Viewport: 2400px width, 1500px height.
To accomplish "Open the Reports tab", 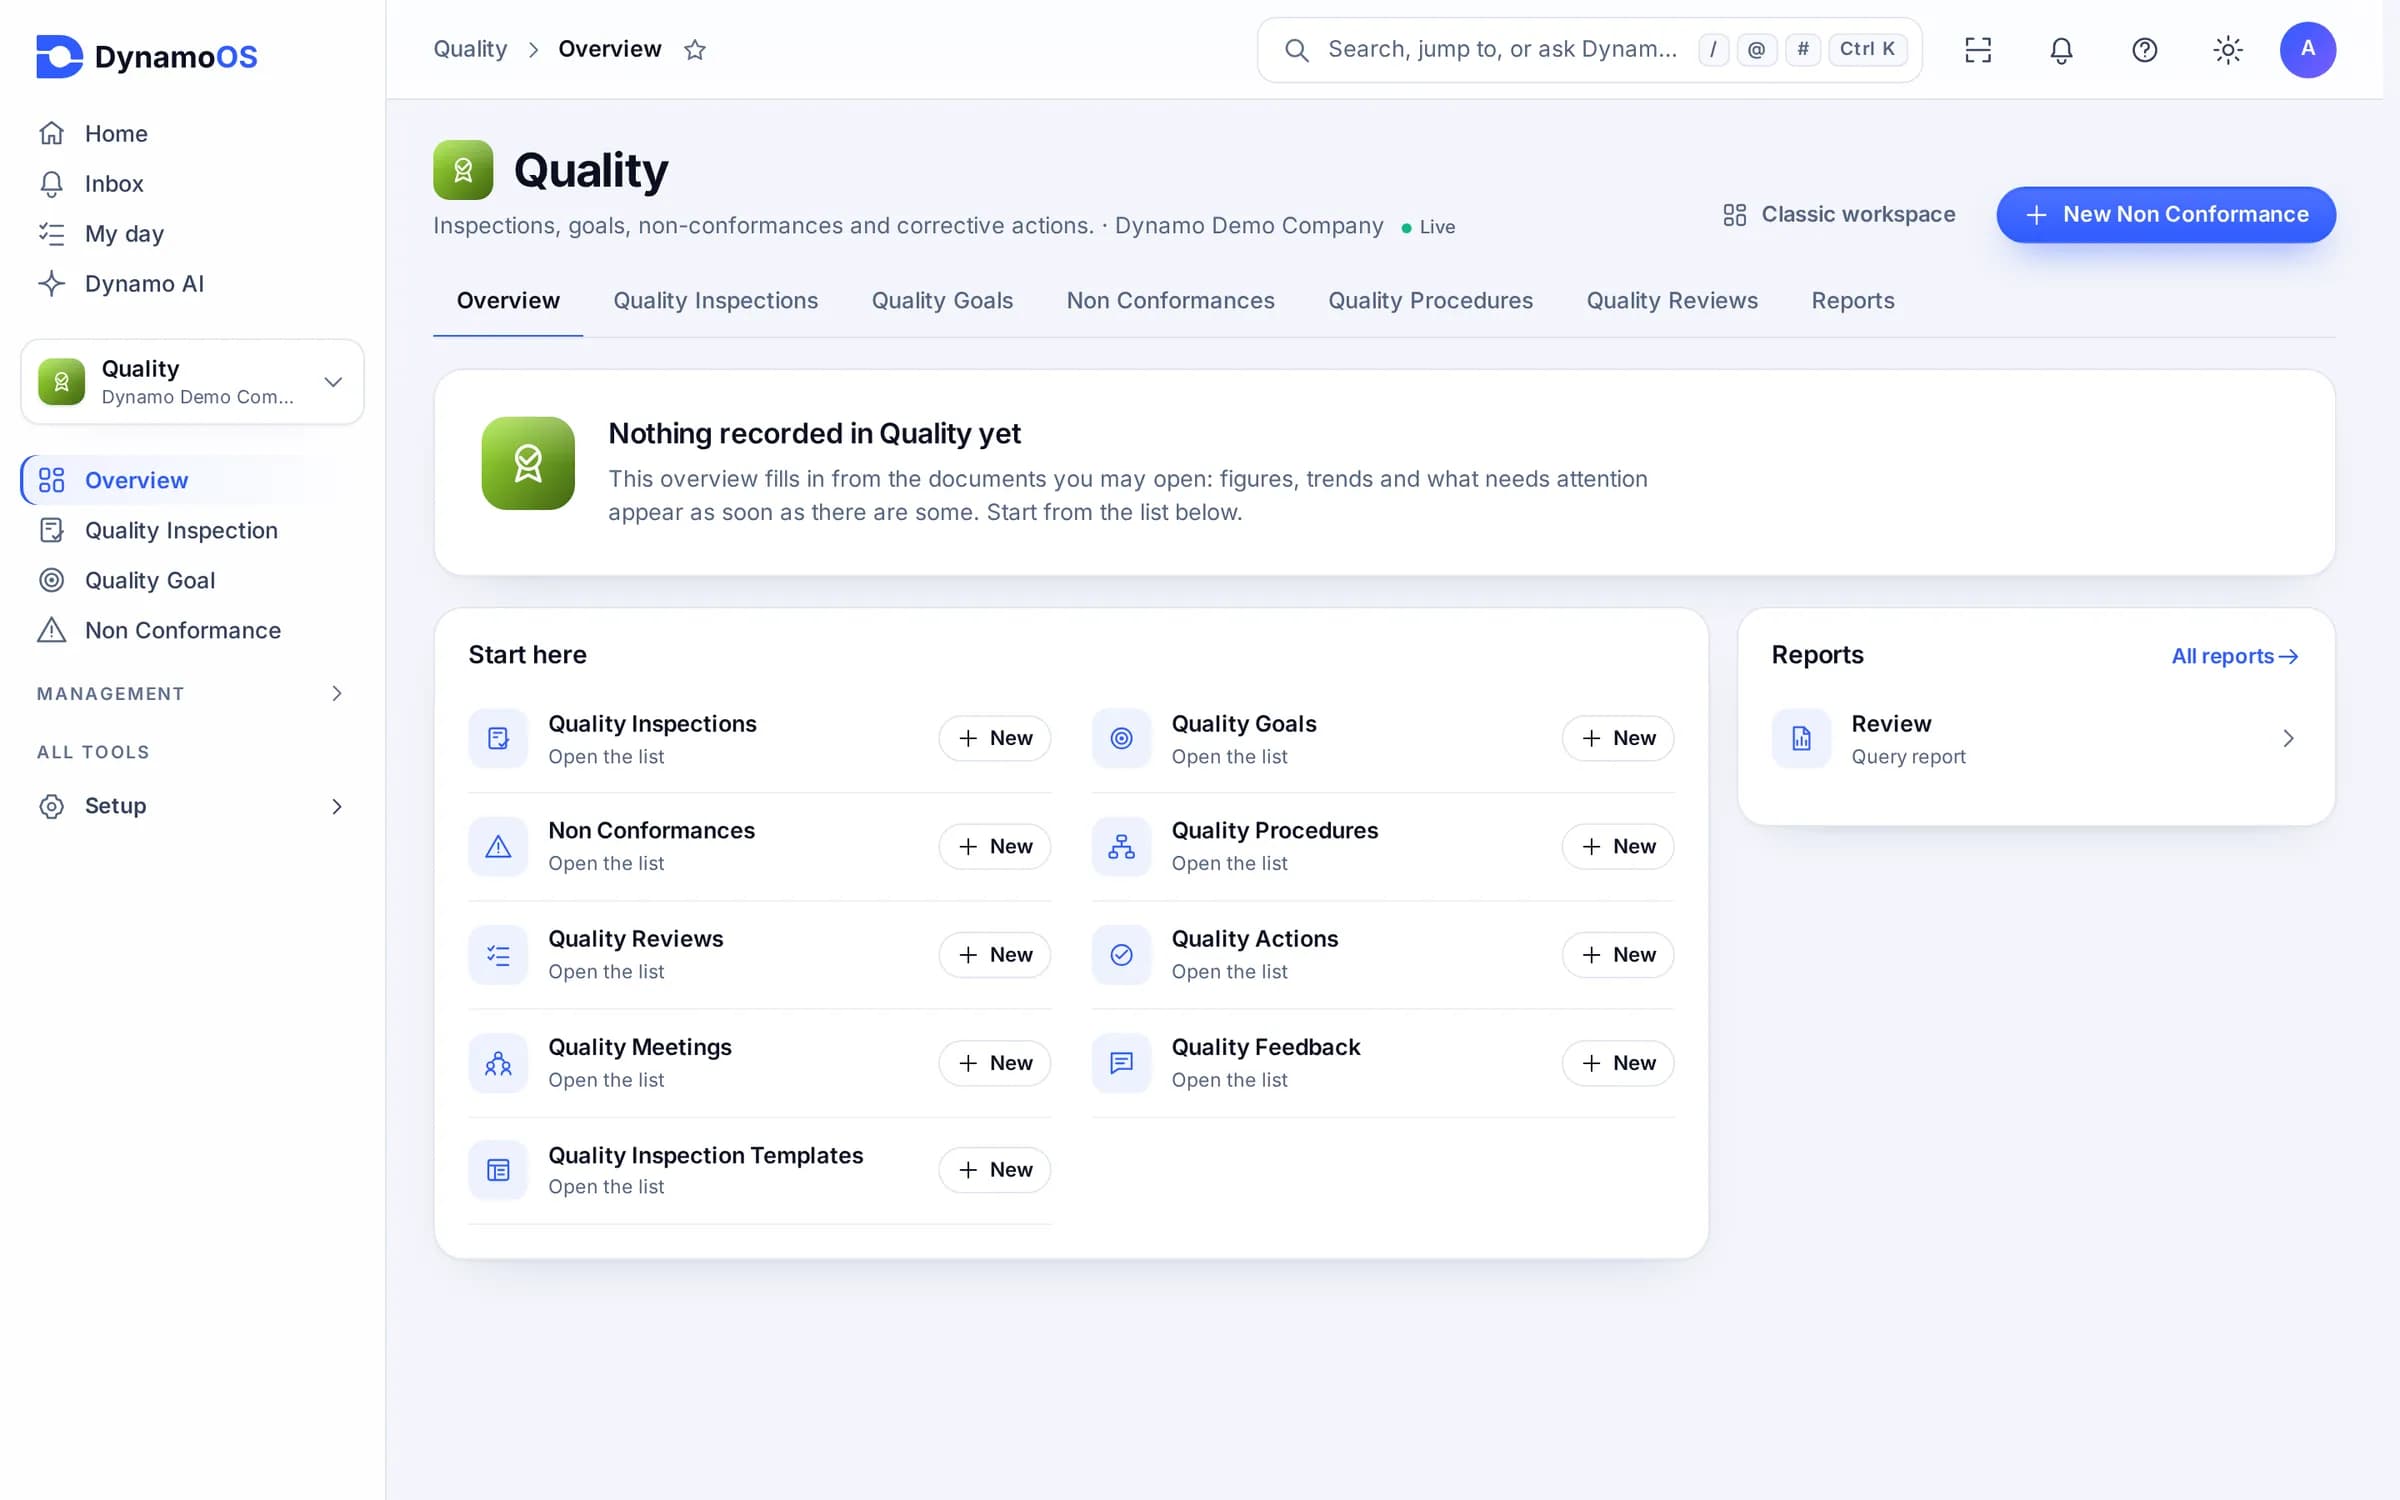I will click(x=1852, y=301).
